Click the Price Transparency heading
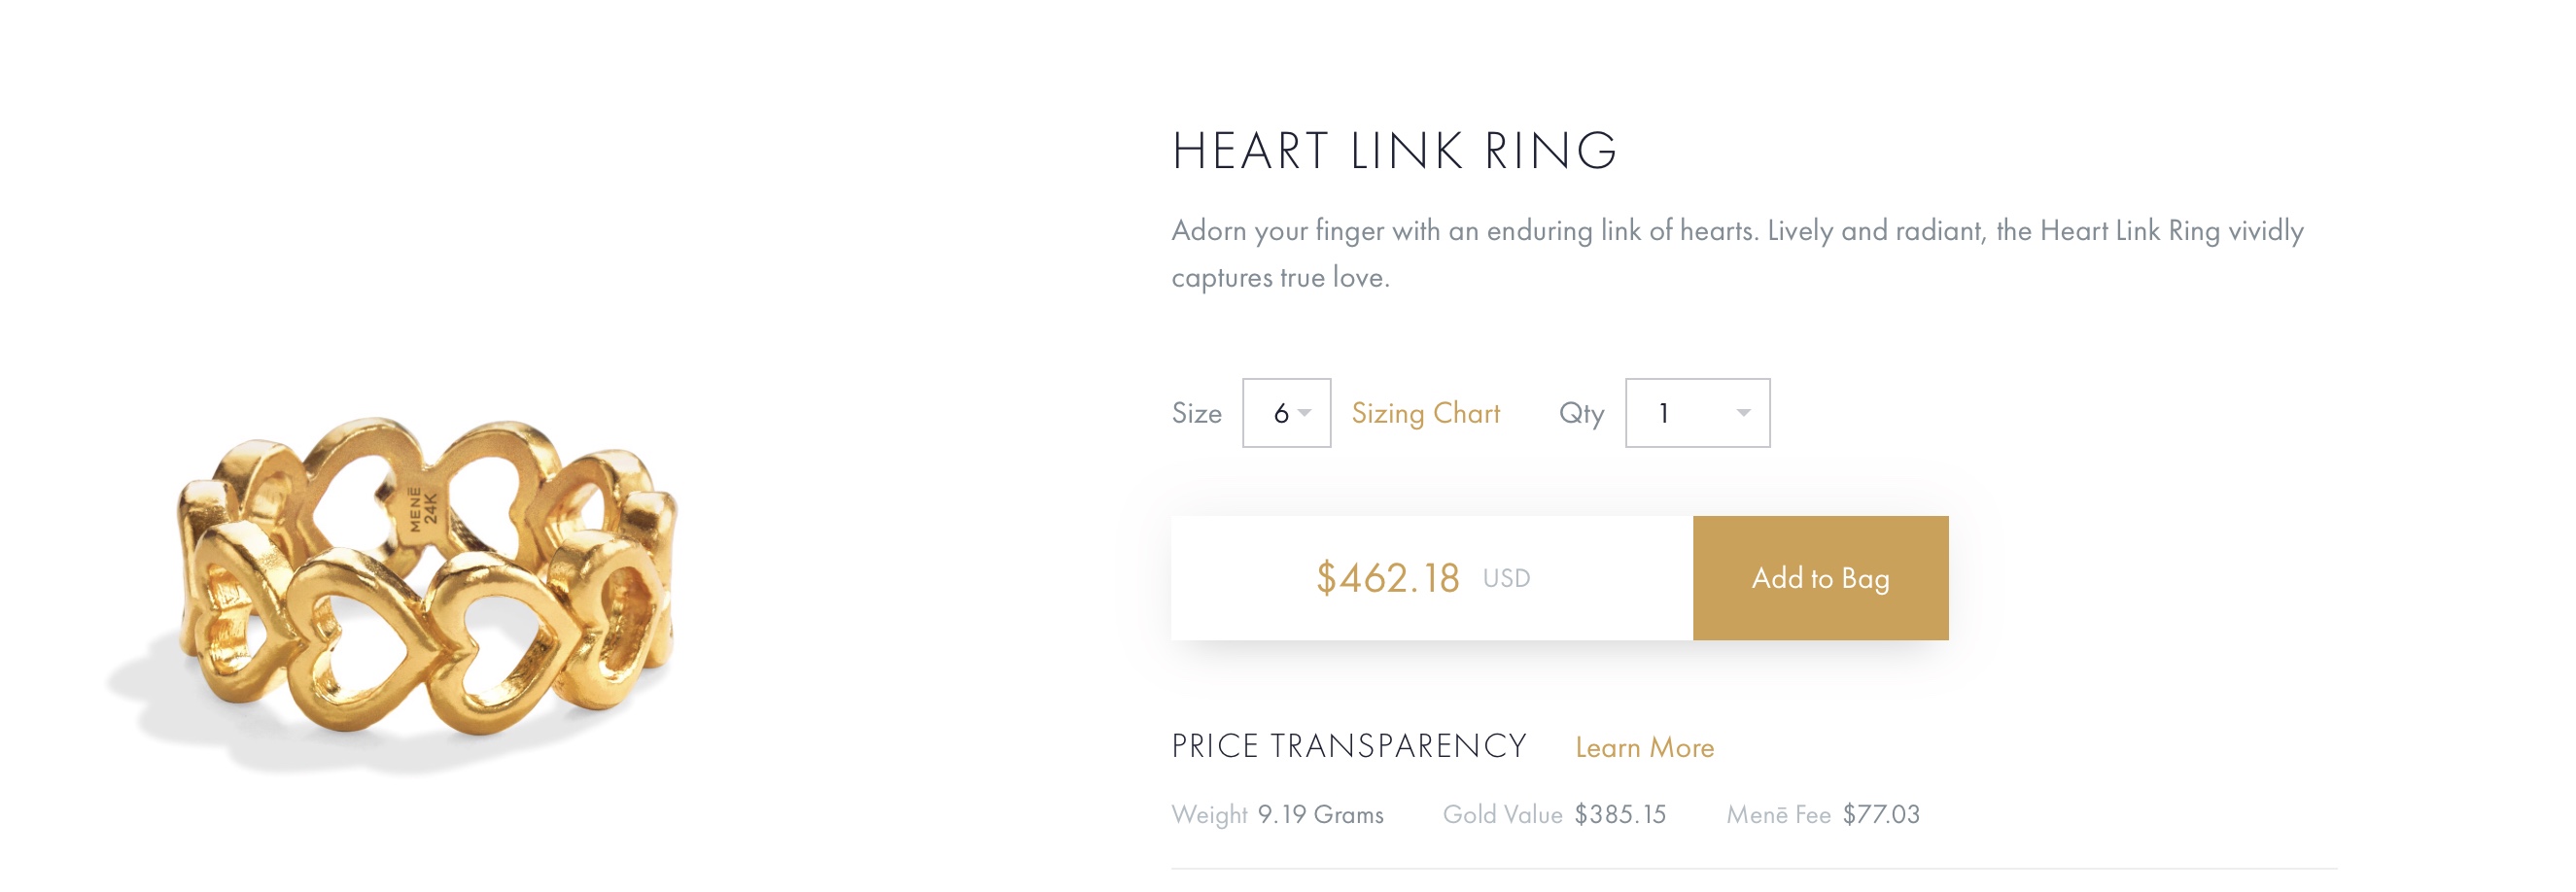 click(x=1349, y=746)
